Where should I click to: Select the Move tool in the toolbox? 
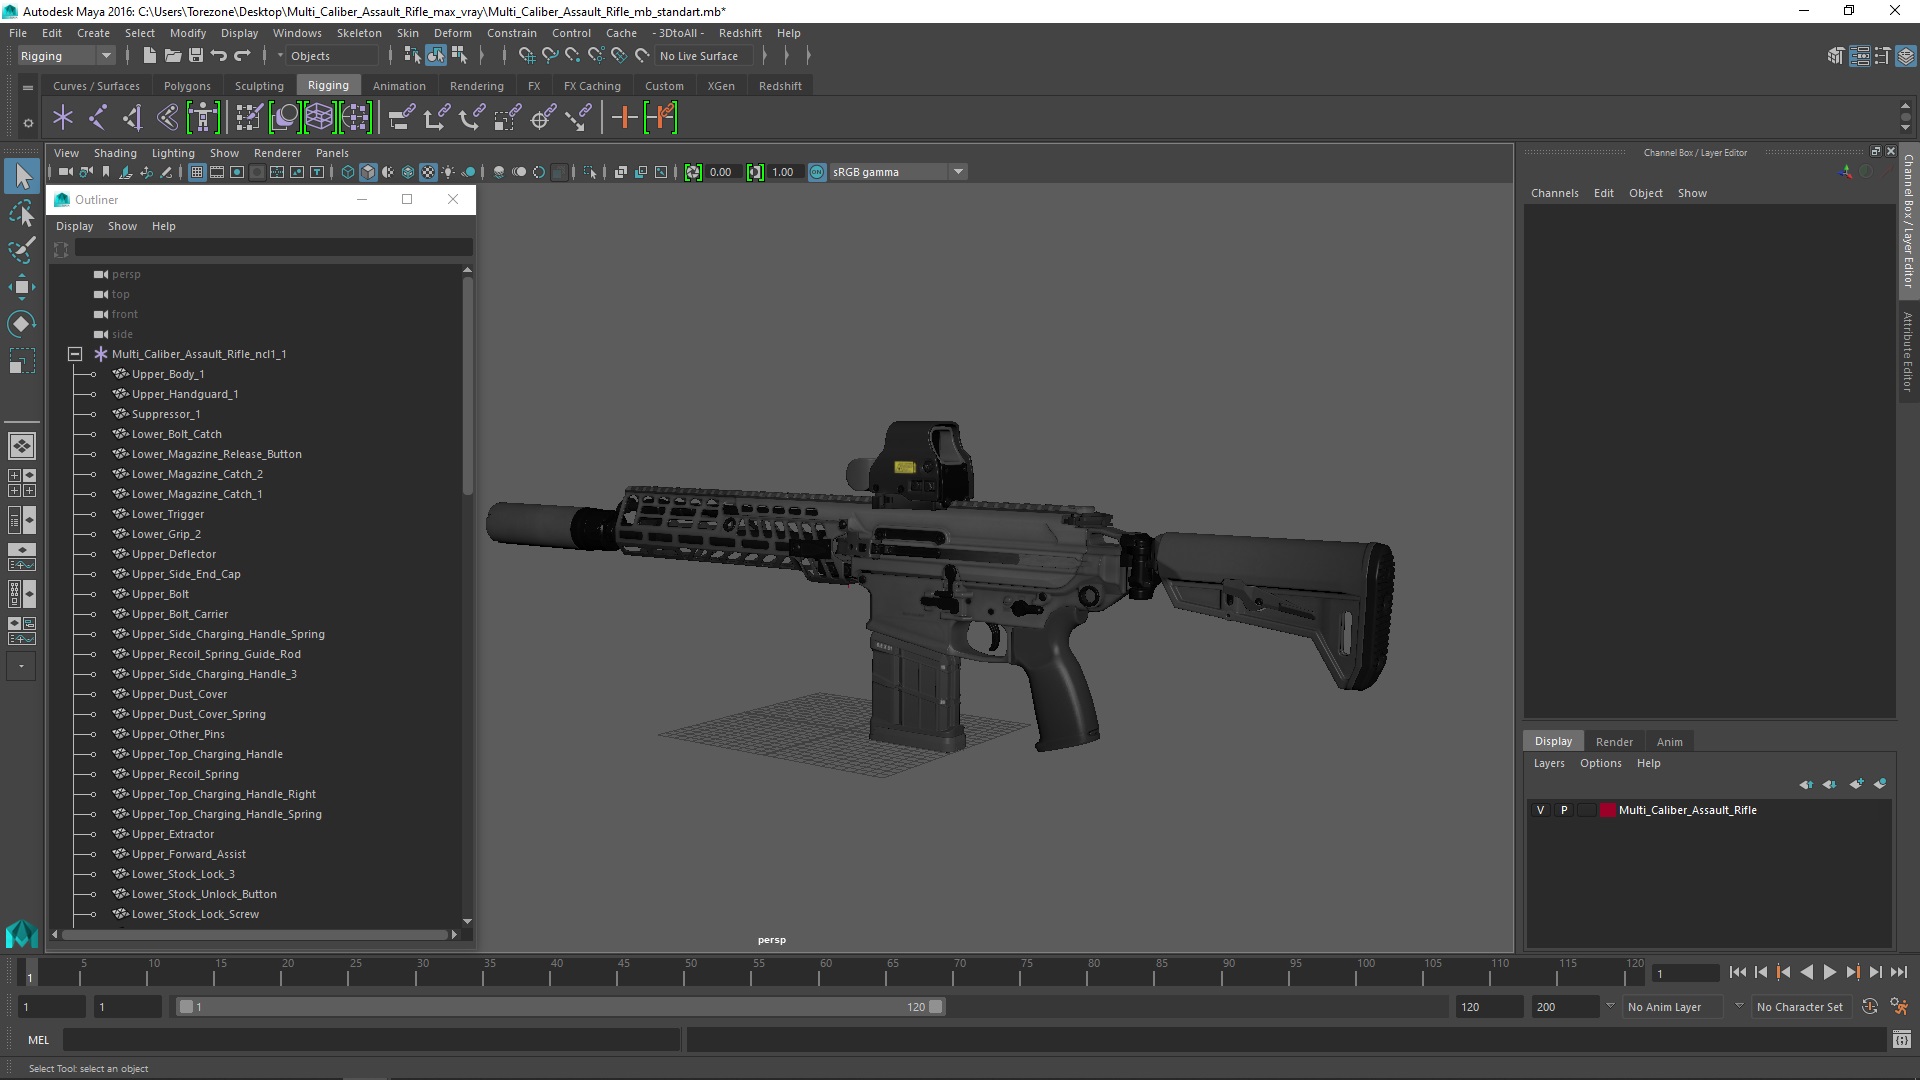21,288
